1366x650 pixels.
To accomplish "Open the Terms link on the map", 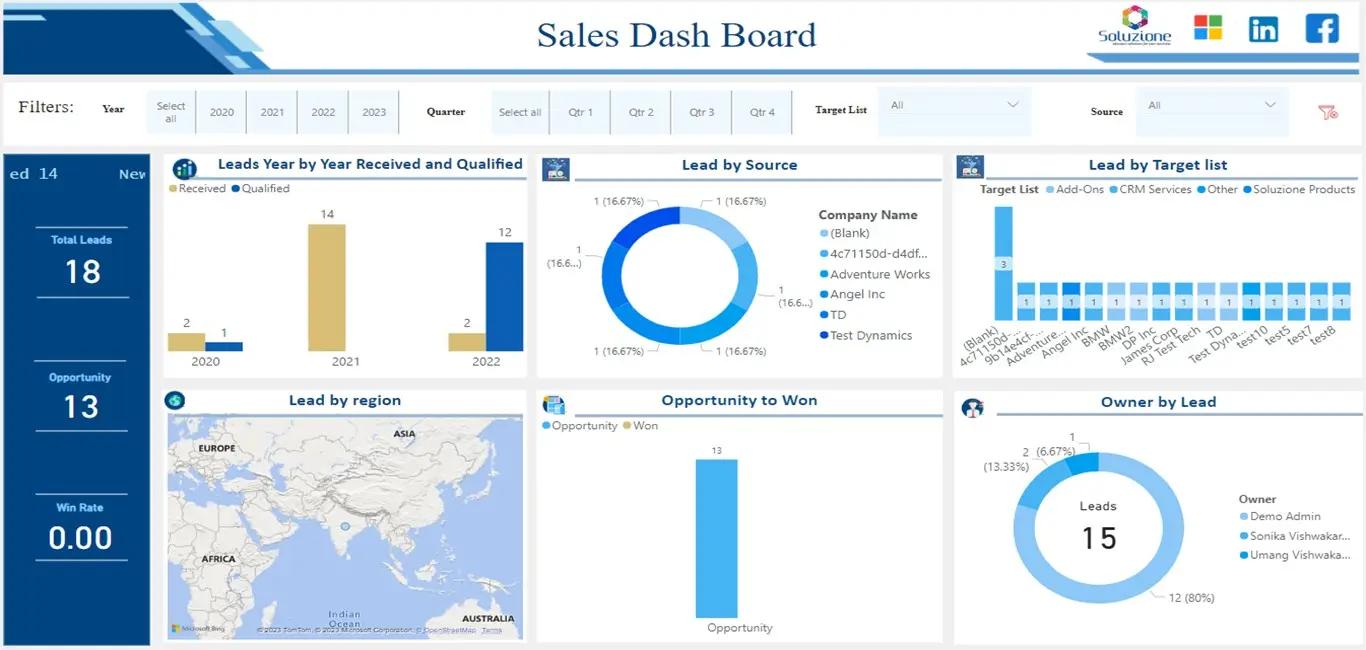I will [491, 630].
